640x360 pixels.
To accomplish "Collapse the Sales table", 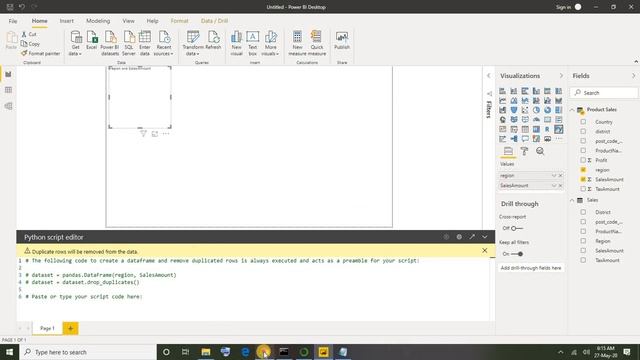I will [x=572, y=200].
